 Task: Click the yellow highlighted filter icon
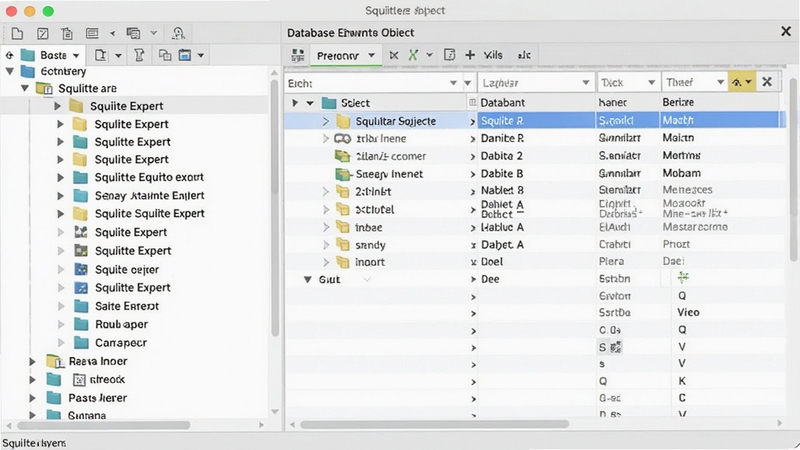coord(742,82)
